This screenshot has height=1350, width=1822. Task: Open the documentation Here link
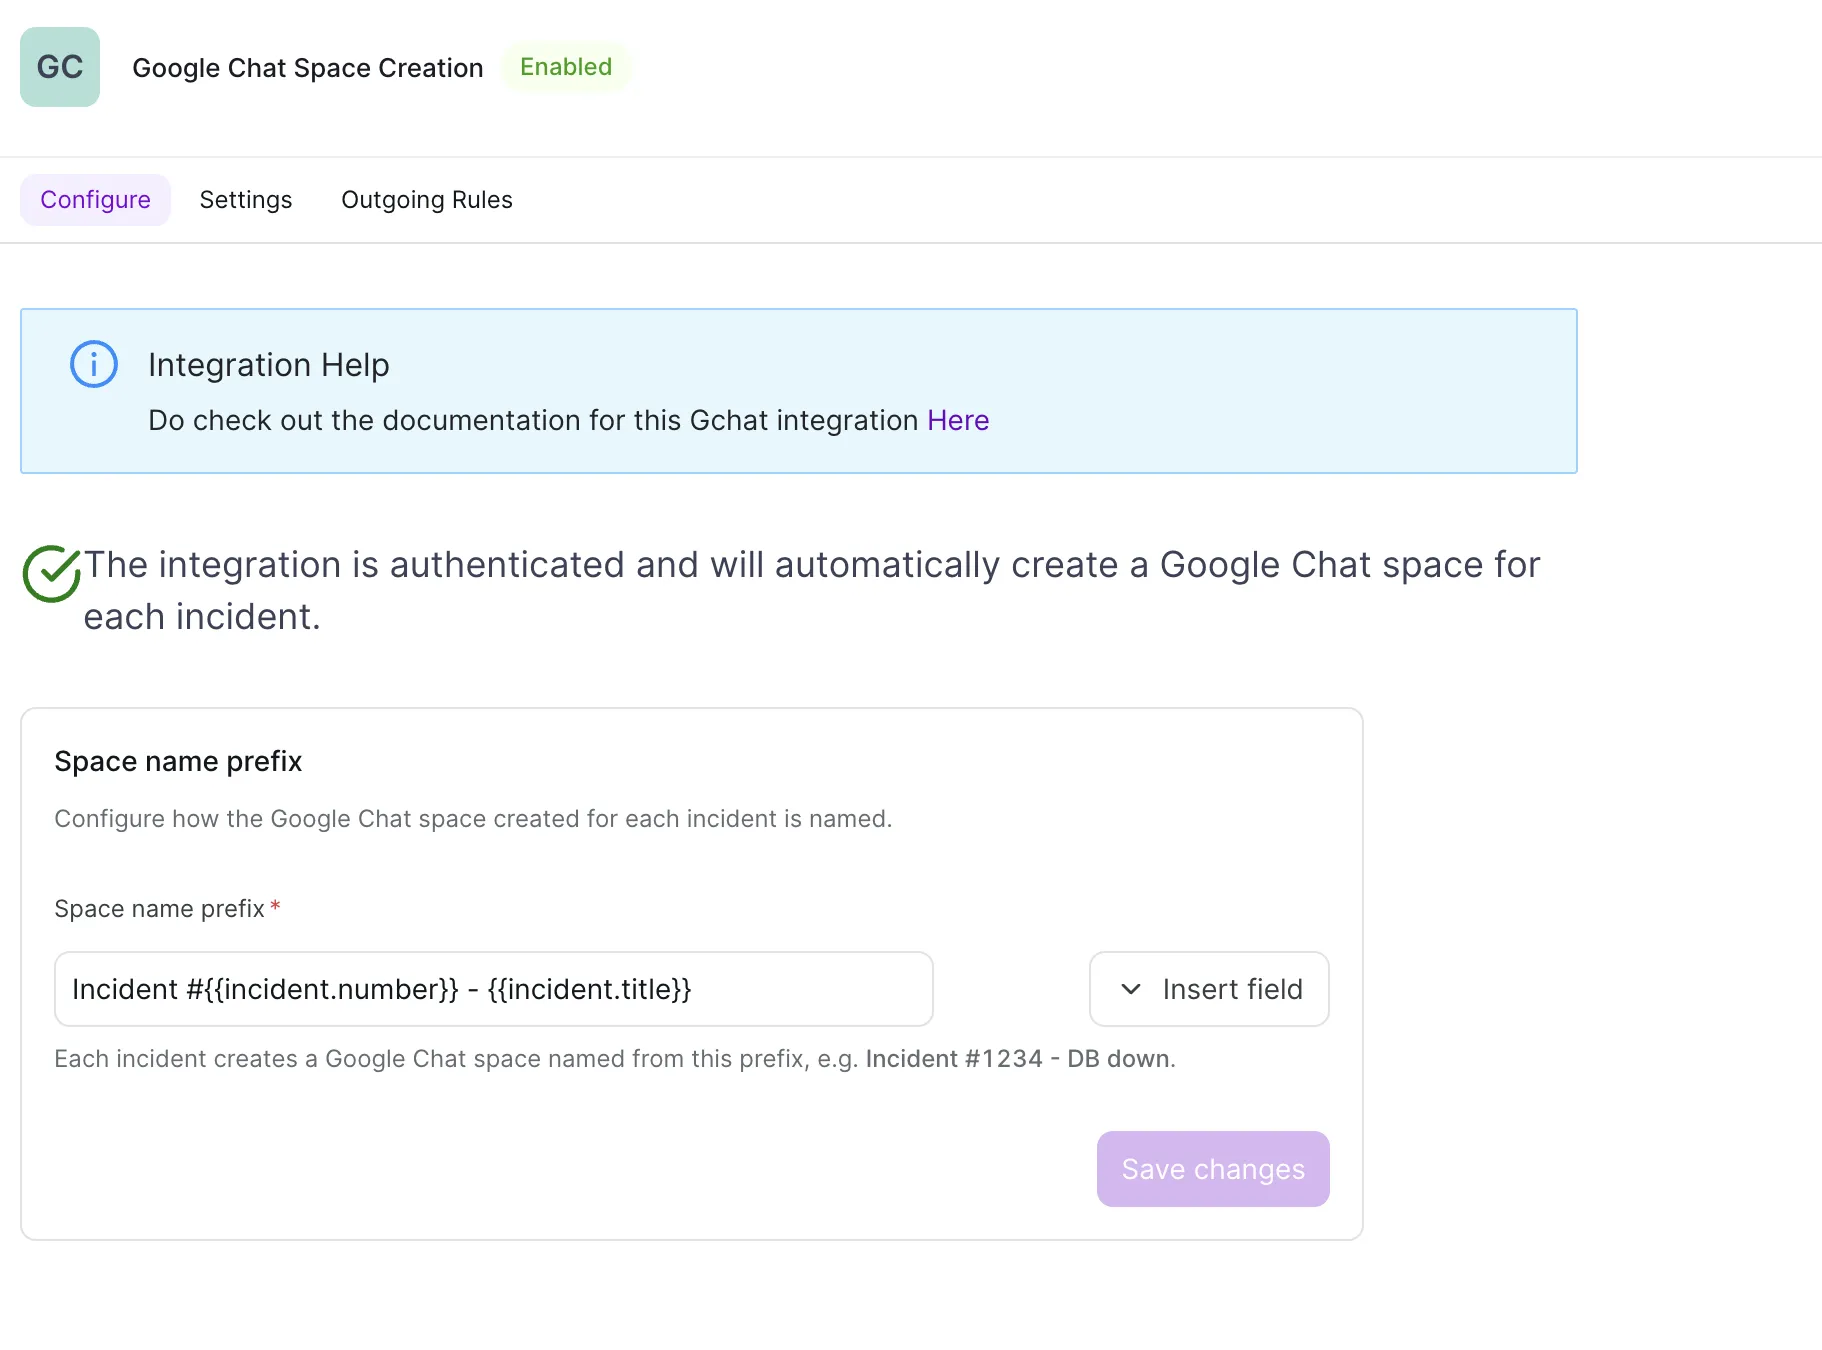[958, 420]
